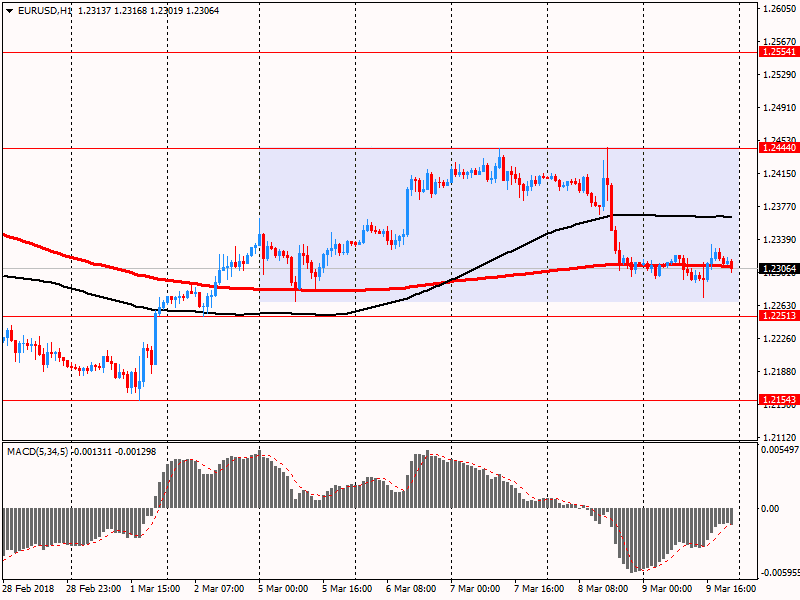Select the 1.21543 red price level label
800x600 pixels.
click(779, 400)
